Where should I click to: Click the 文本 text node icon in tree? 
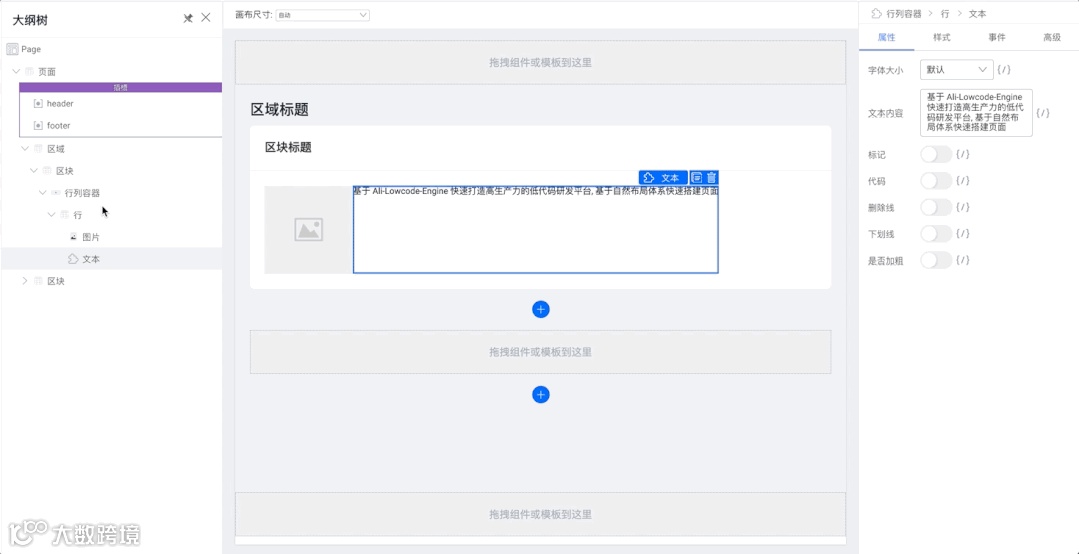[73, 259]
